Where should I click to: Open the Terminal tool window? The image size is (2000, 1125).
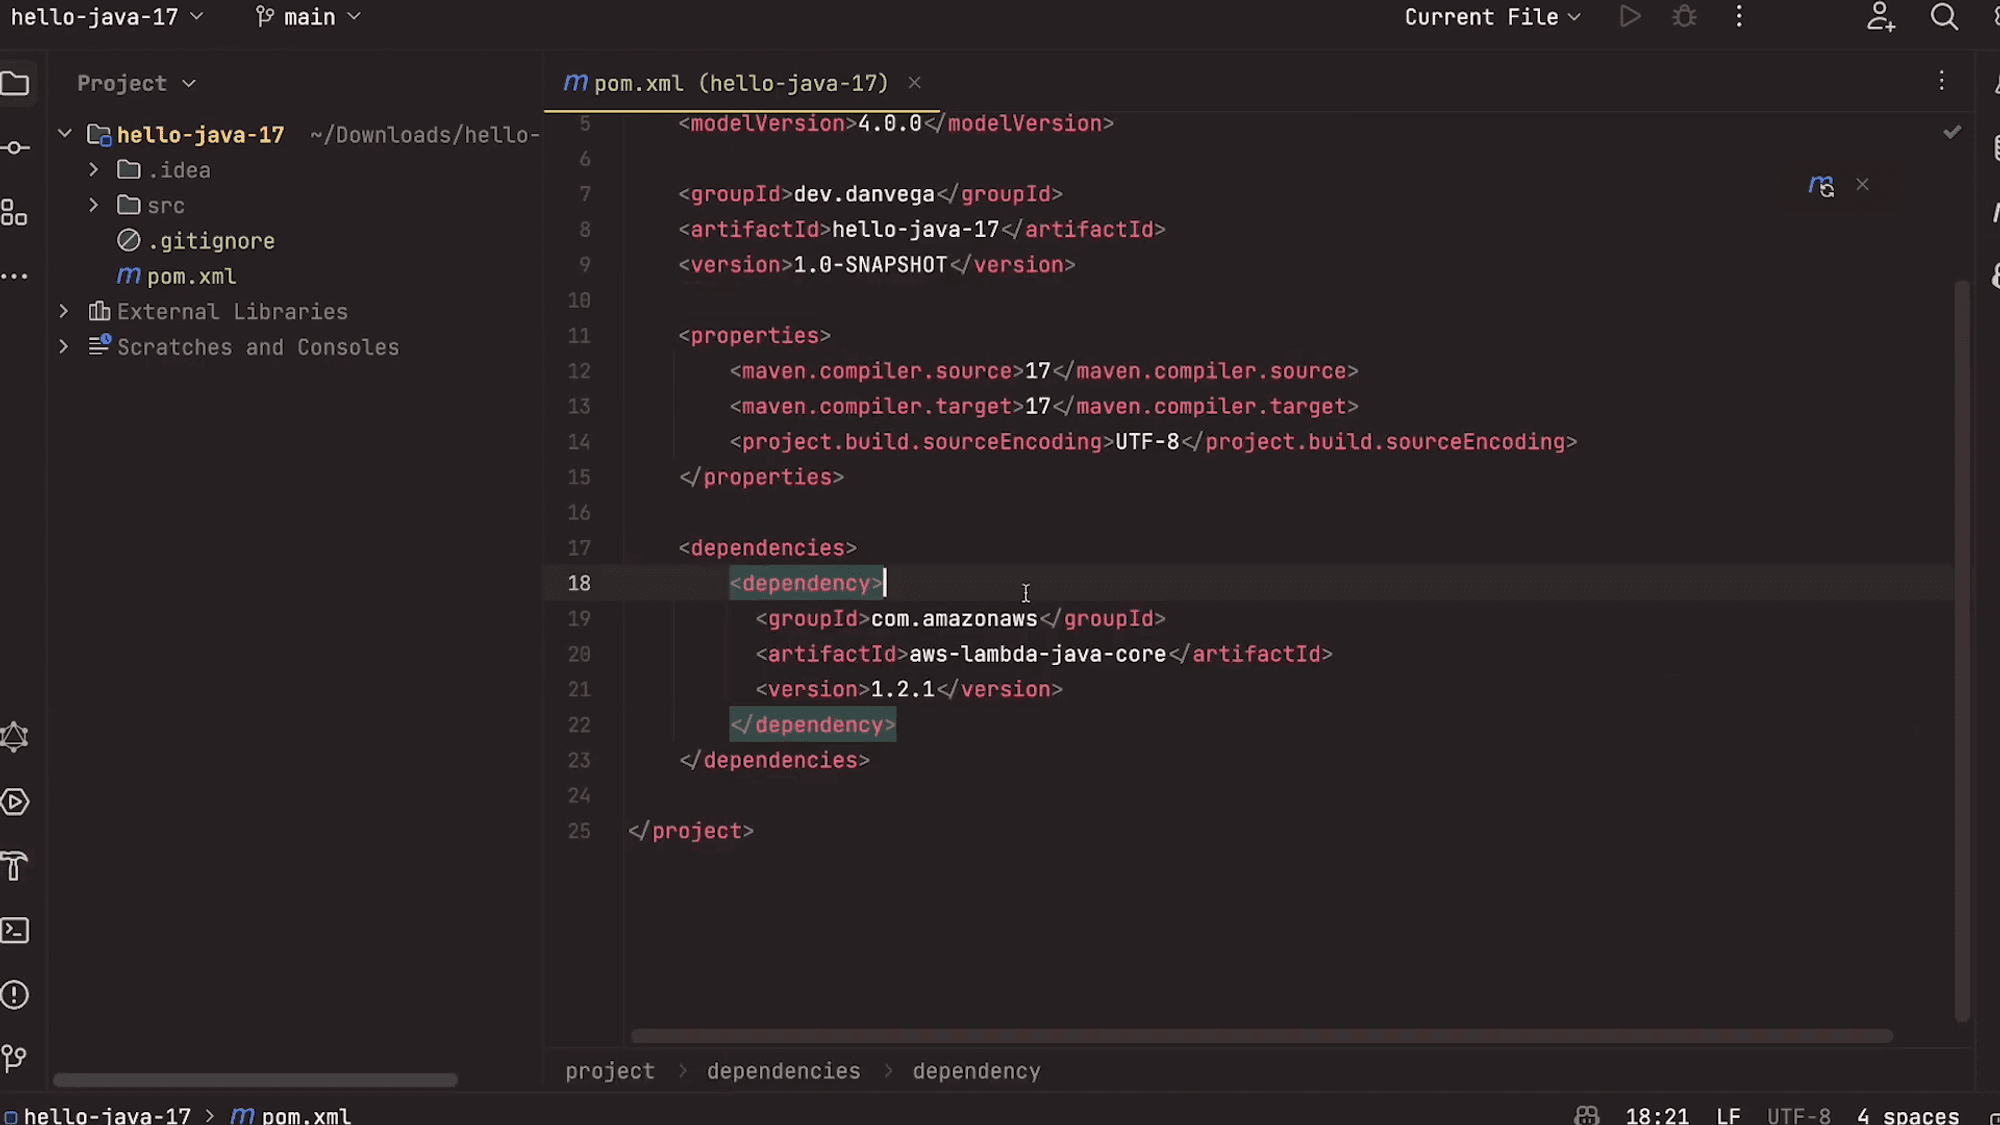coord(15,930)
